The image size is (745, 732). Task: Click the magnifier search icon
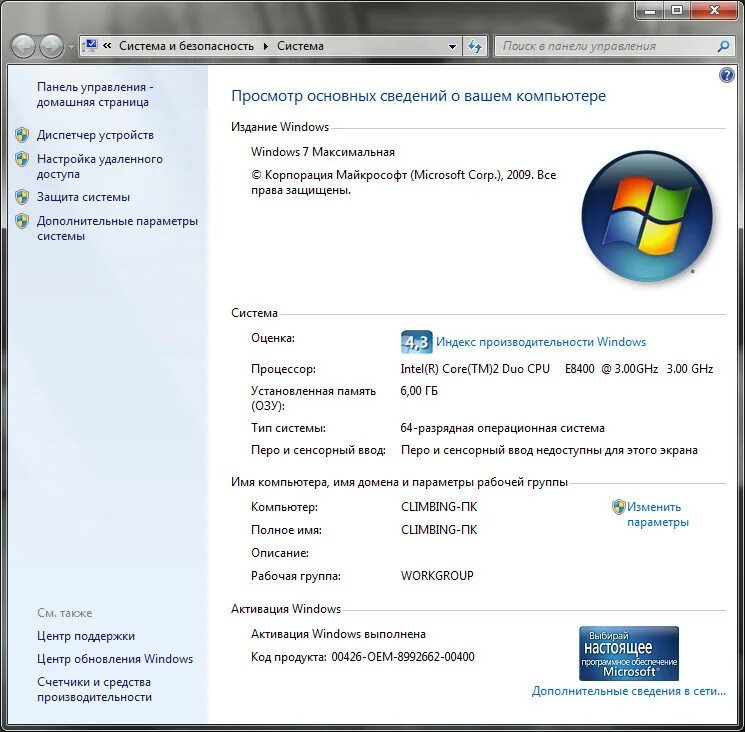point(724,46)
